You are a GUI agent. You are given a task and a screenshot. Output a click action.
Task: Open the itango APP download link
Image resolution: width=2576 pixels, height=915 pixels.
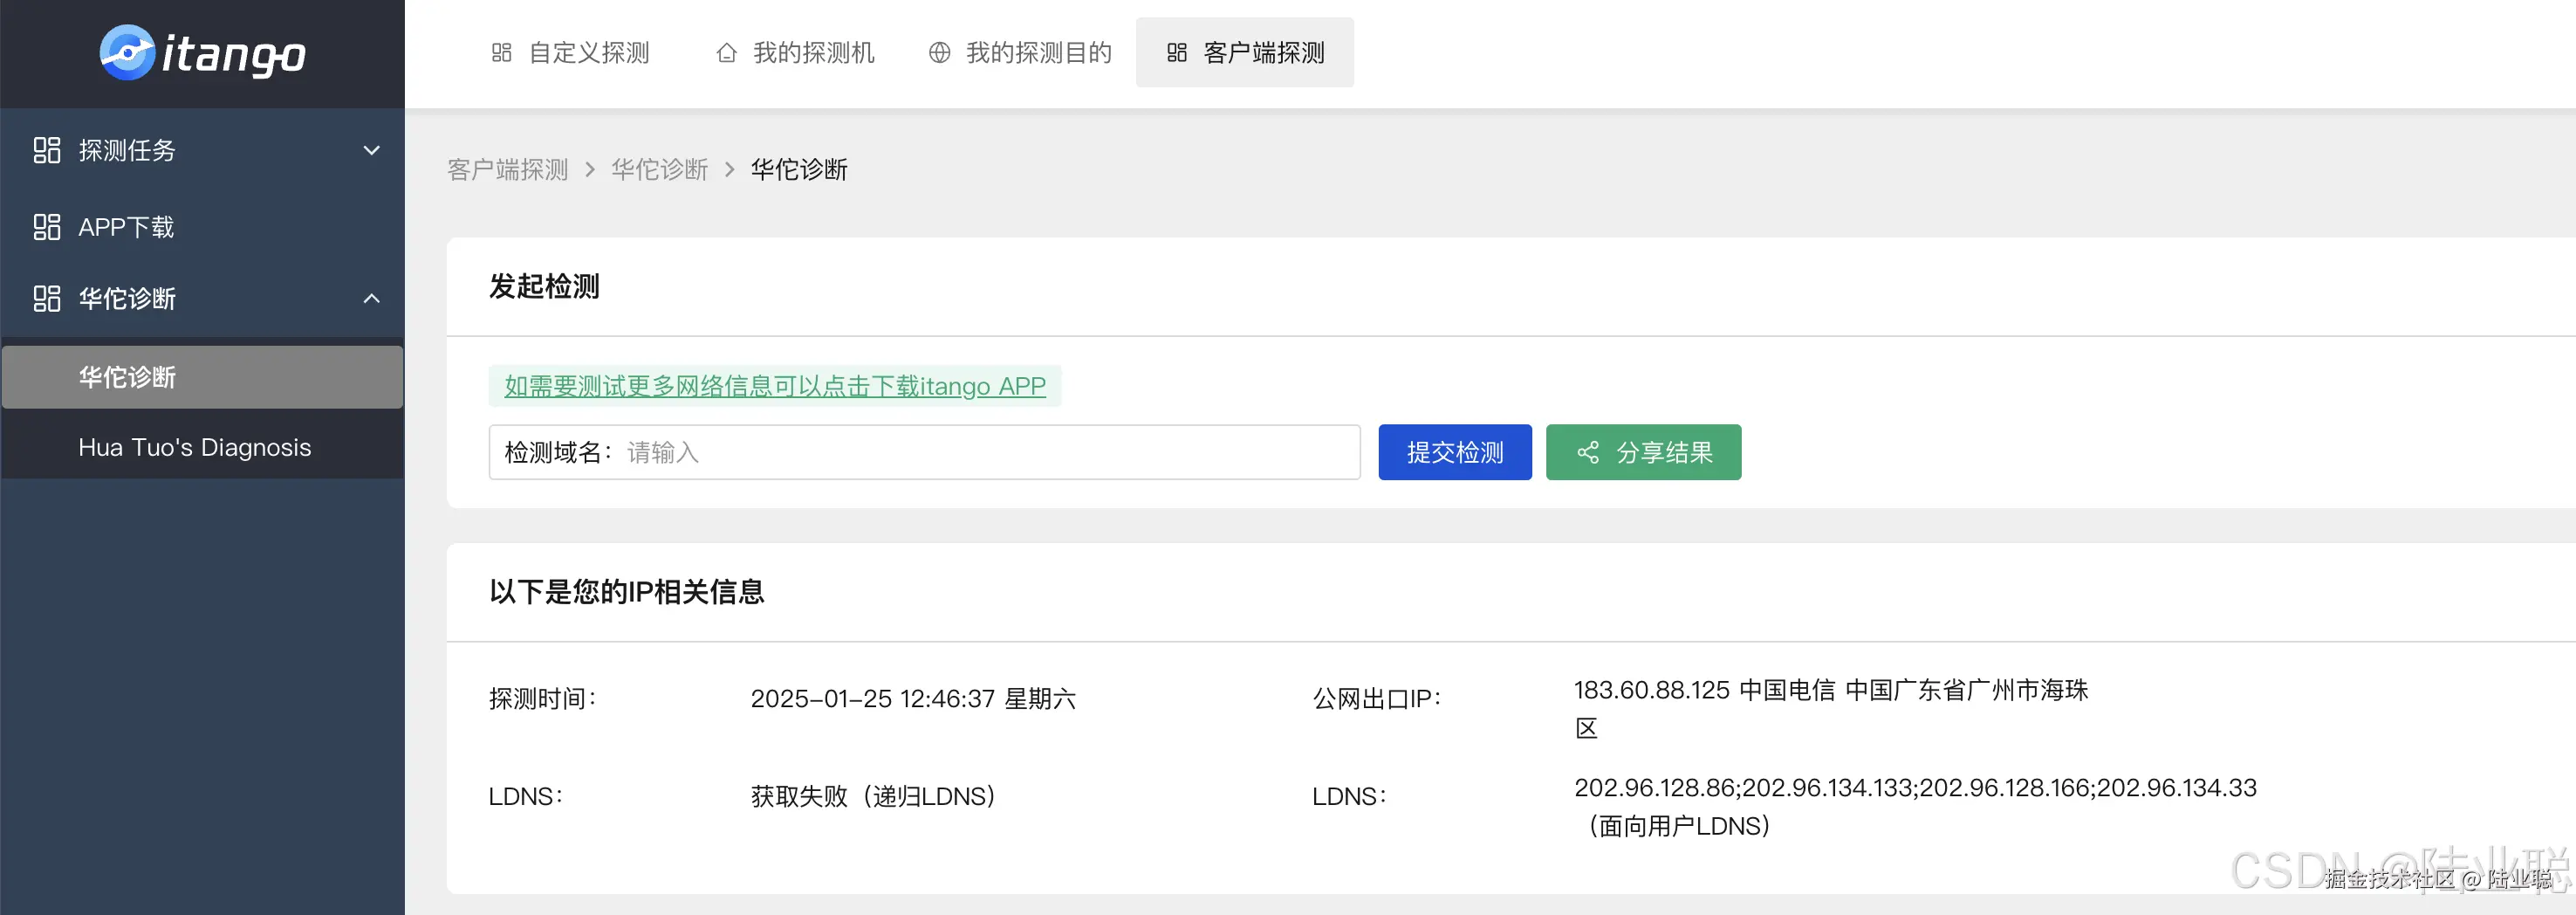(x=774, y=386)
